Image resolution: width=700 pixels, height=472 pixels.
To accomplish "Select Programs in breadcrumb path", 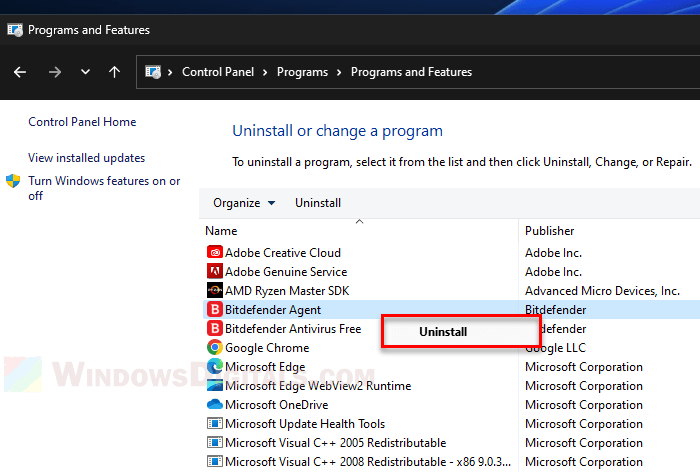I will click(302, 72).
